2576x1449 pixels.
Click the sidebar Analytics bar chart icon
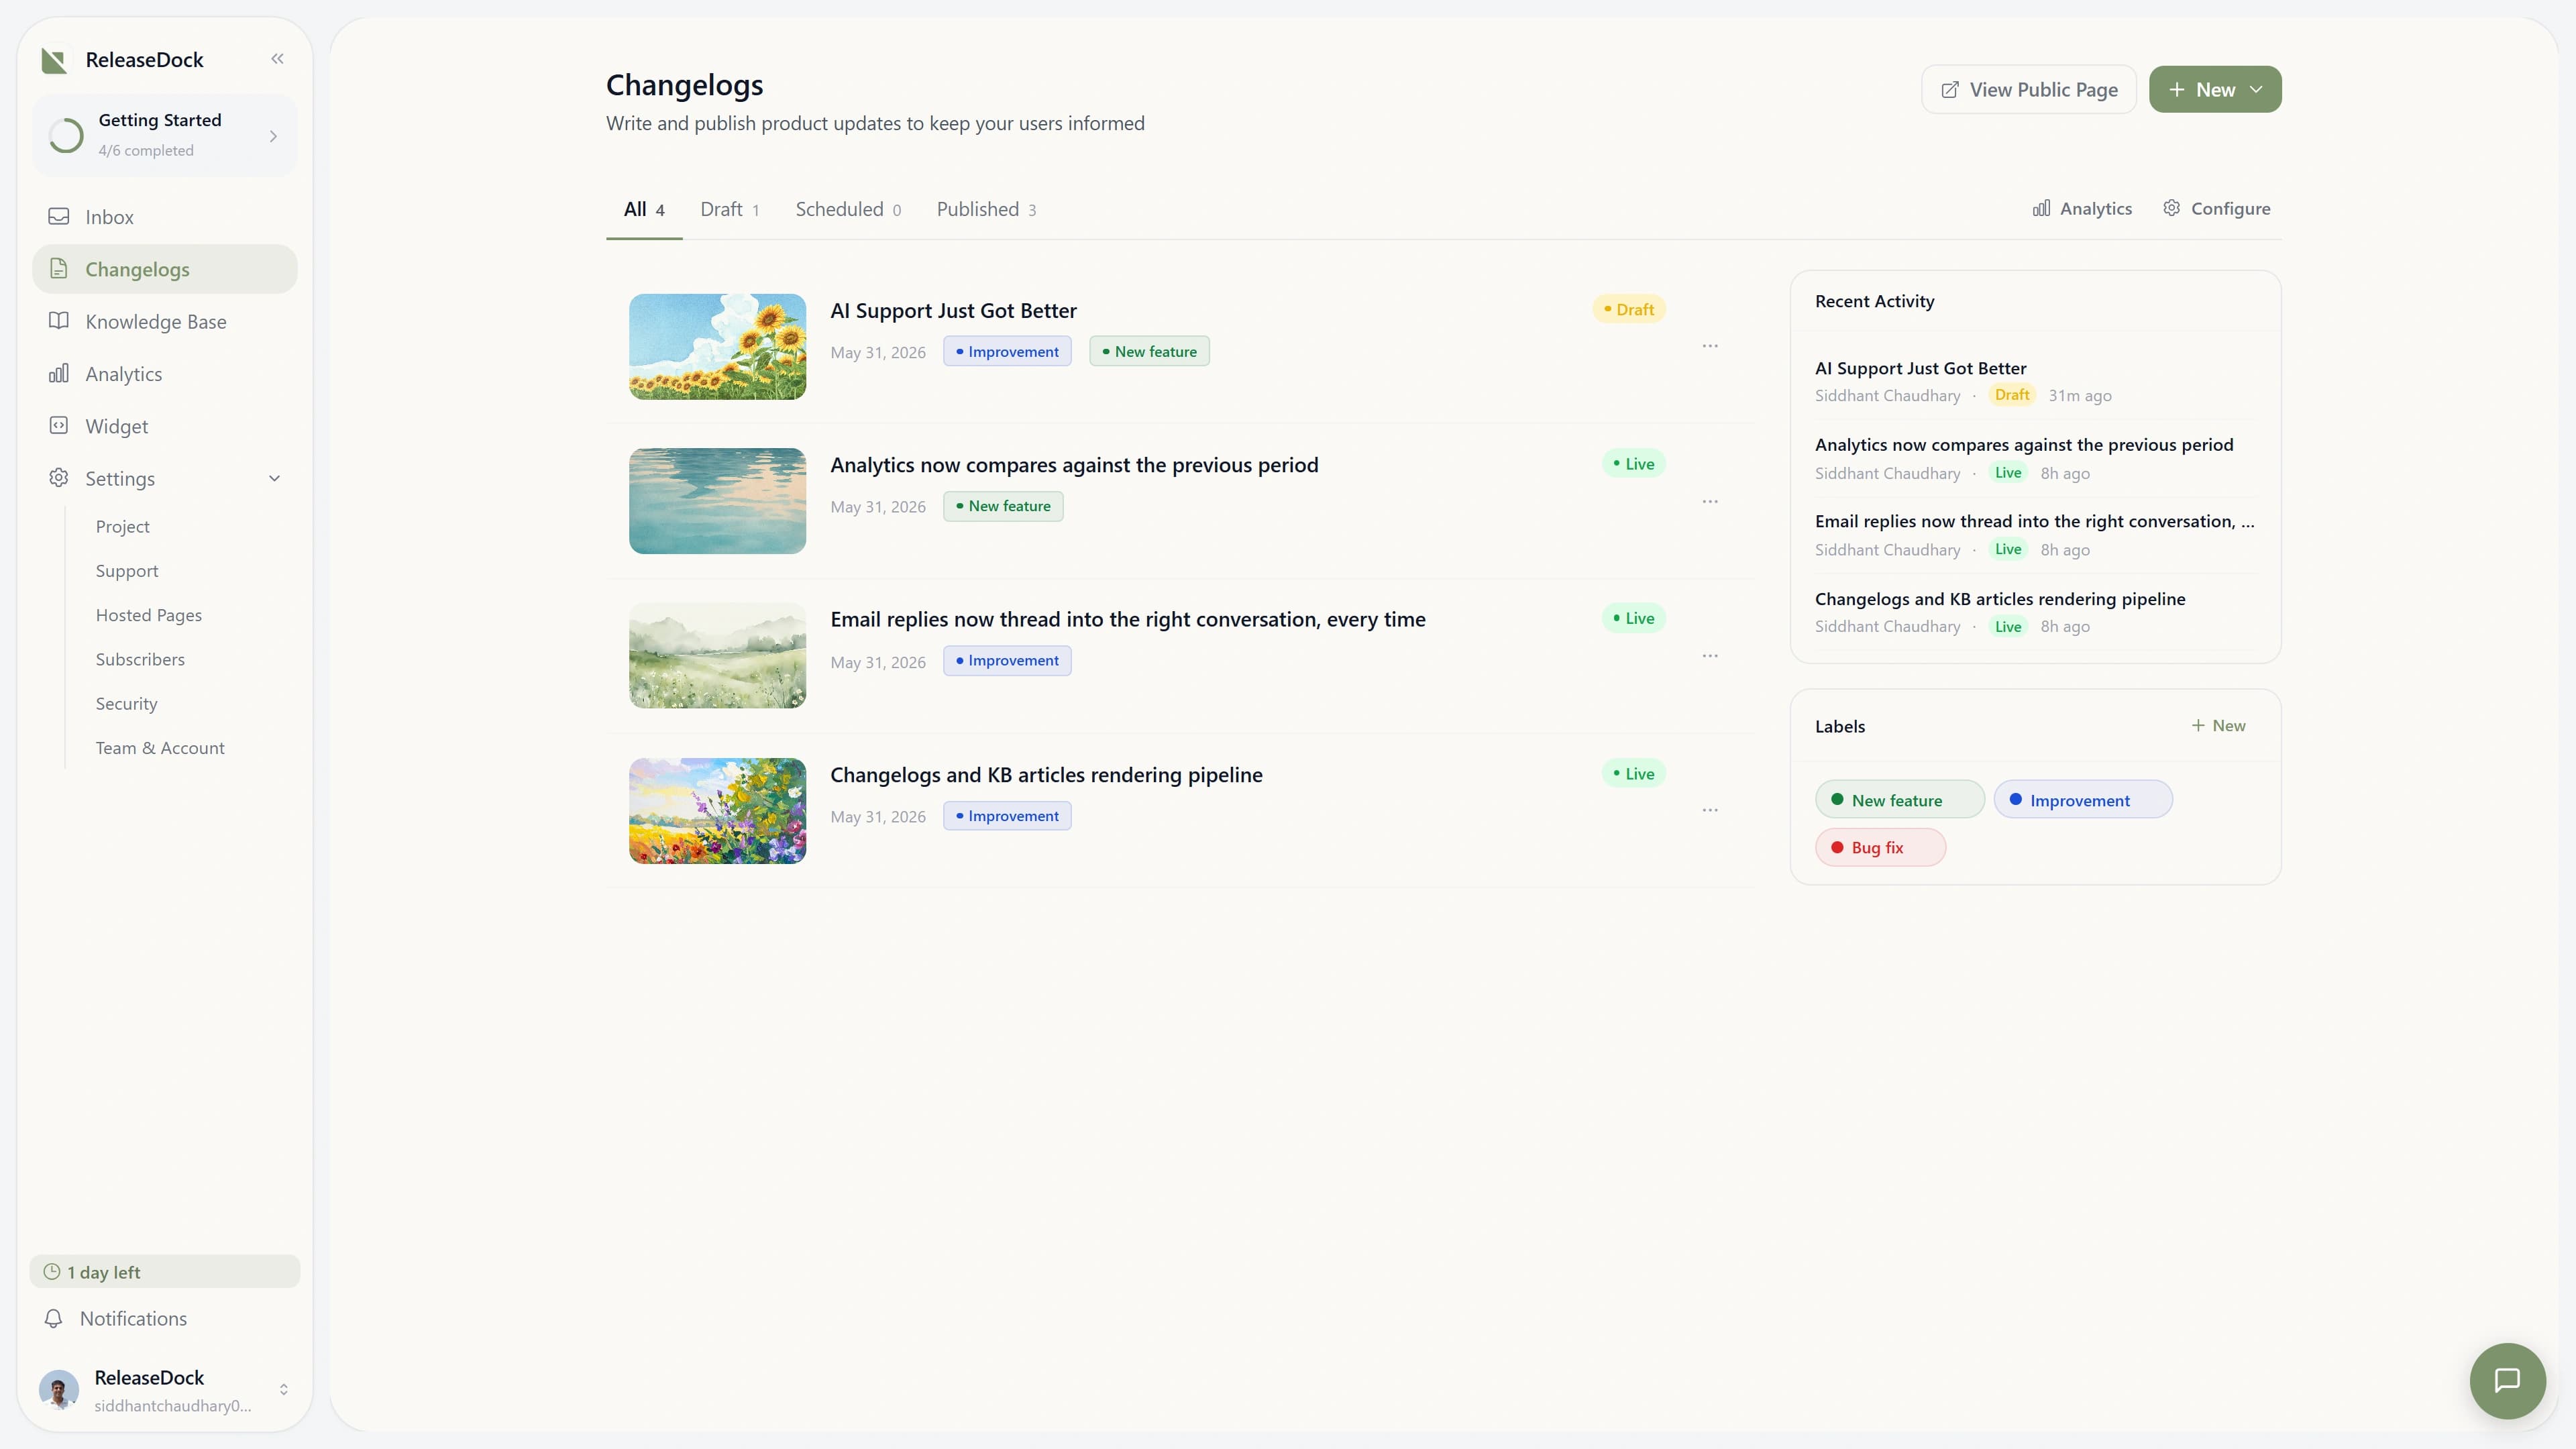59,373
